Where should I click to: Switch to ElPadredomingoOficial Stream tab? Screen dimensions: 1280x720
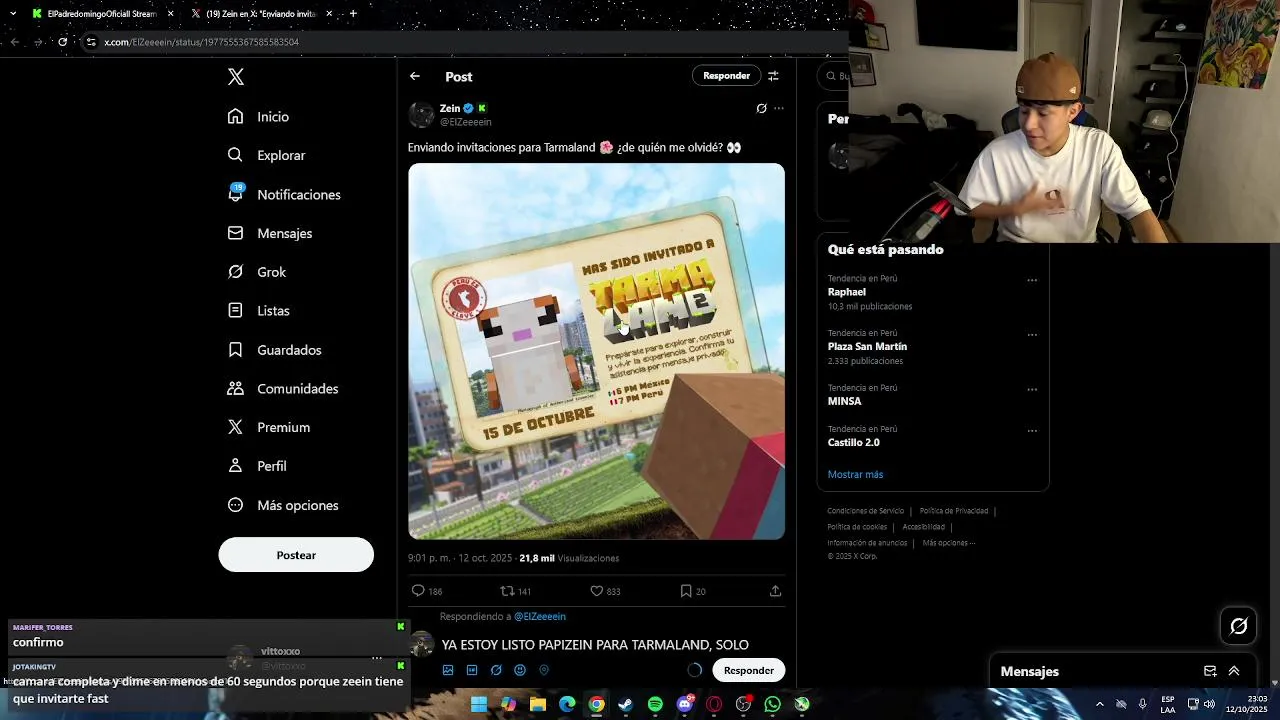tap(102, 14)
